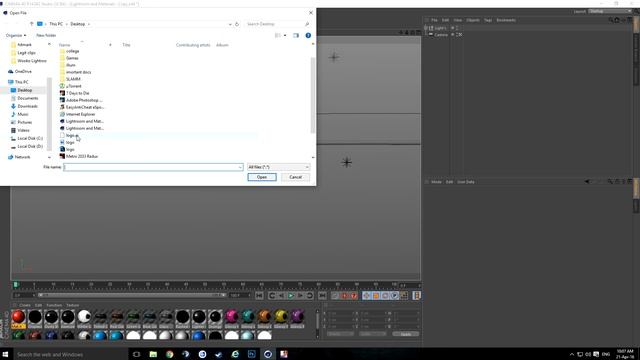Open the Function menu in Material Manager
The height and width of the screenshot is (360, 640).
coord(54,305)
